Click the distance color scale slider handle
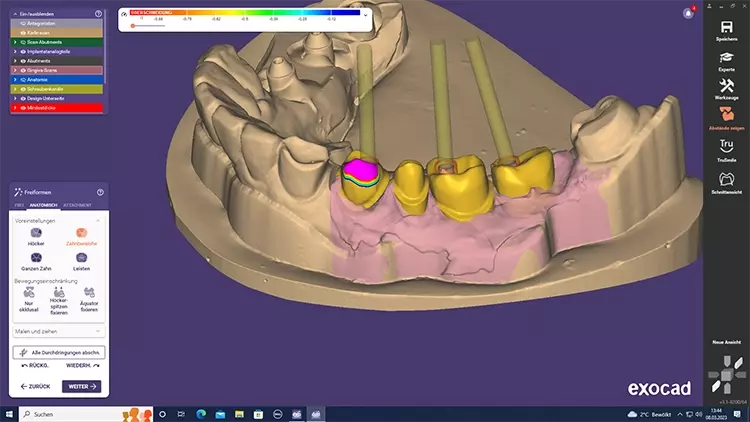Image resolution: width=750 pixels, height=422 pixels. click(x=133, y=27)
